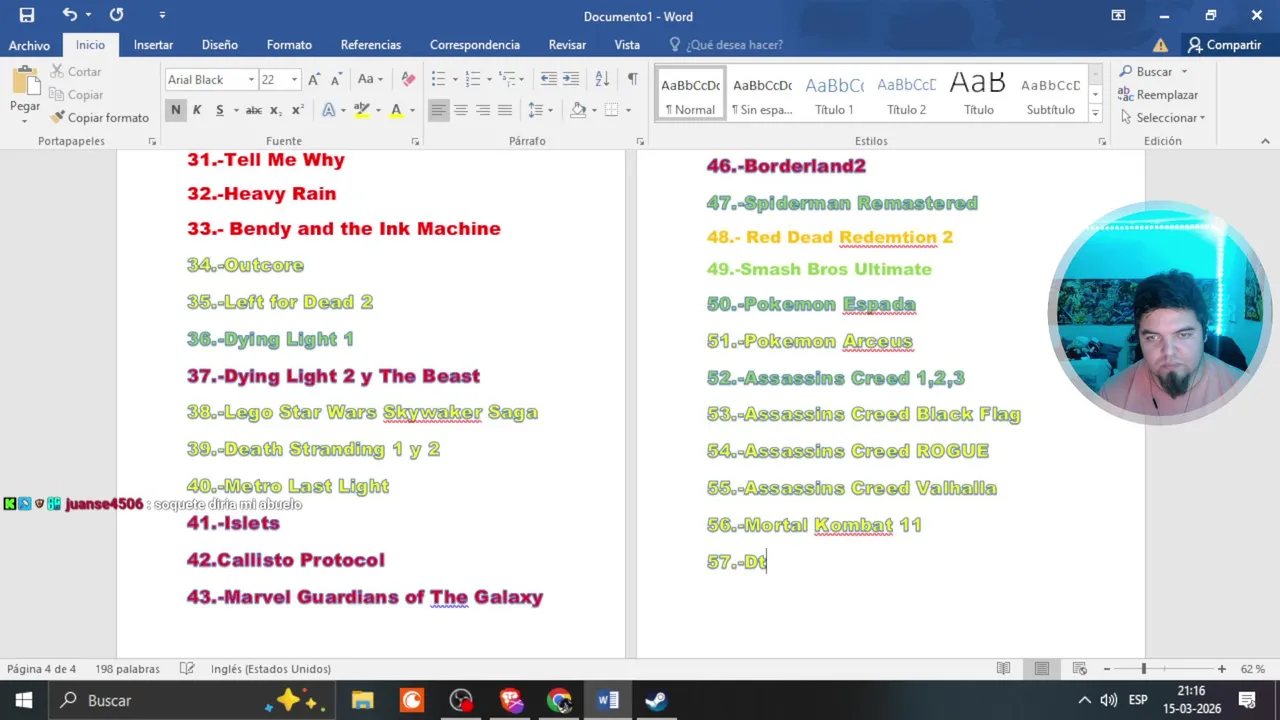The height and width of the screenshot is (720, 1280).
Task: Click the Reemplazar button
Action: coord(1158,94)
